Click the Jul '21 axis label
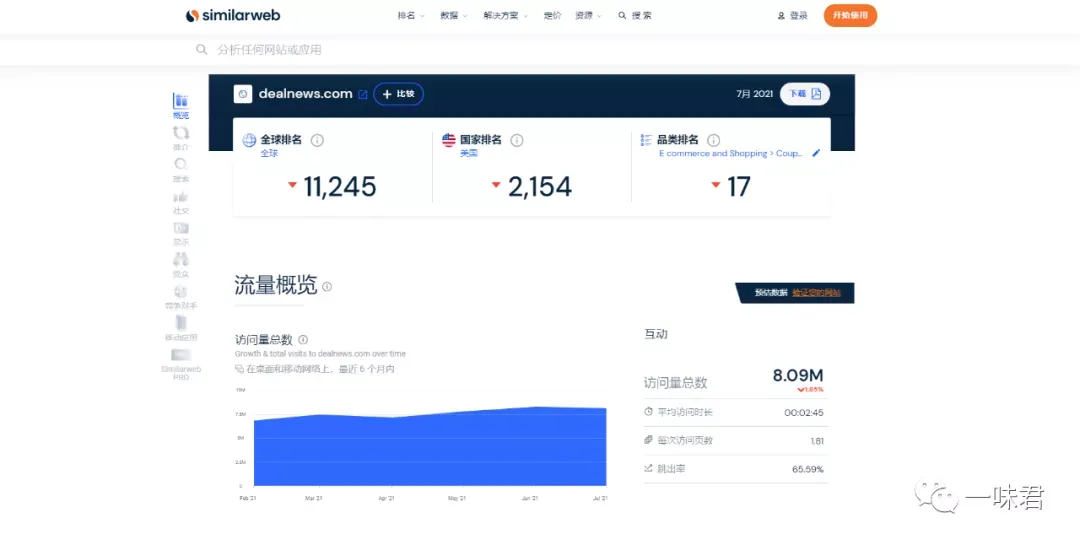The height and width of the screenshot is (545, 1080). 600,498
